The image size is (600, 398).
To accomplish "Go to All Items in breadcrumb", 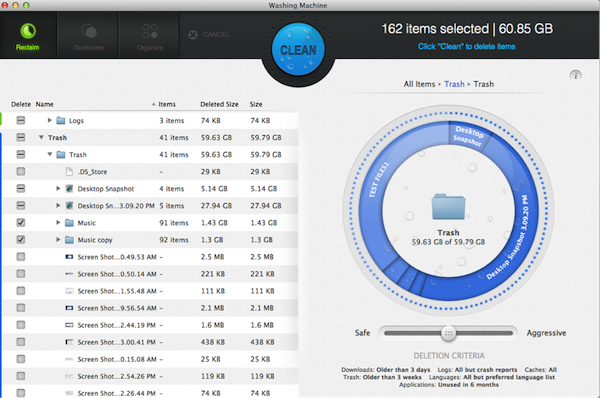I will coord(419,84).
